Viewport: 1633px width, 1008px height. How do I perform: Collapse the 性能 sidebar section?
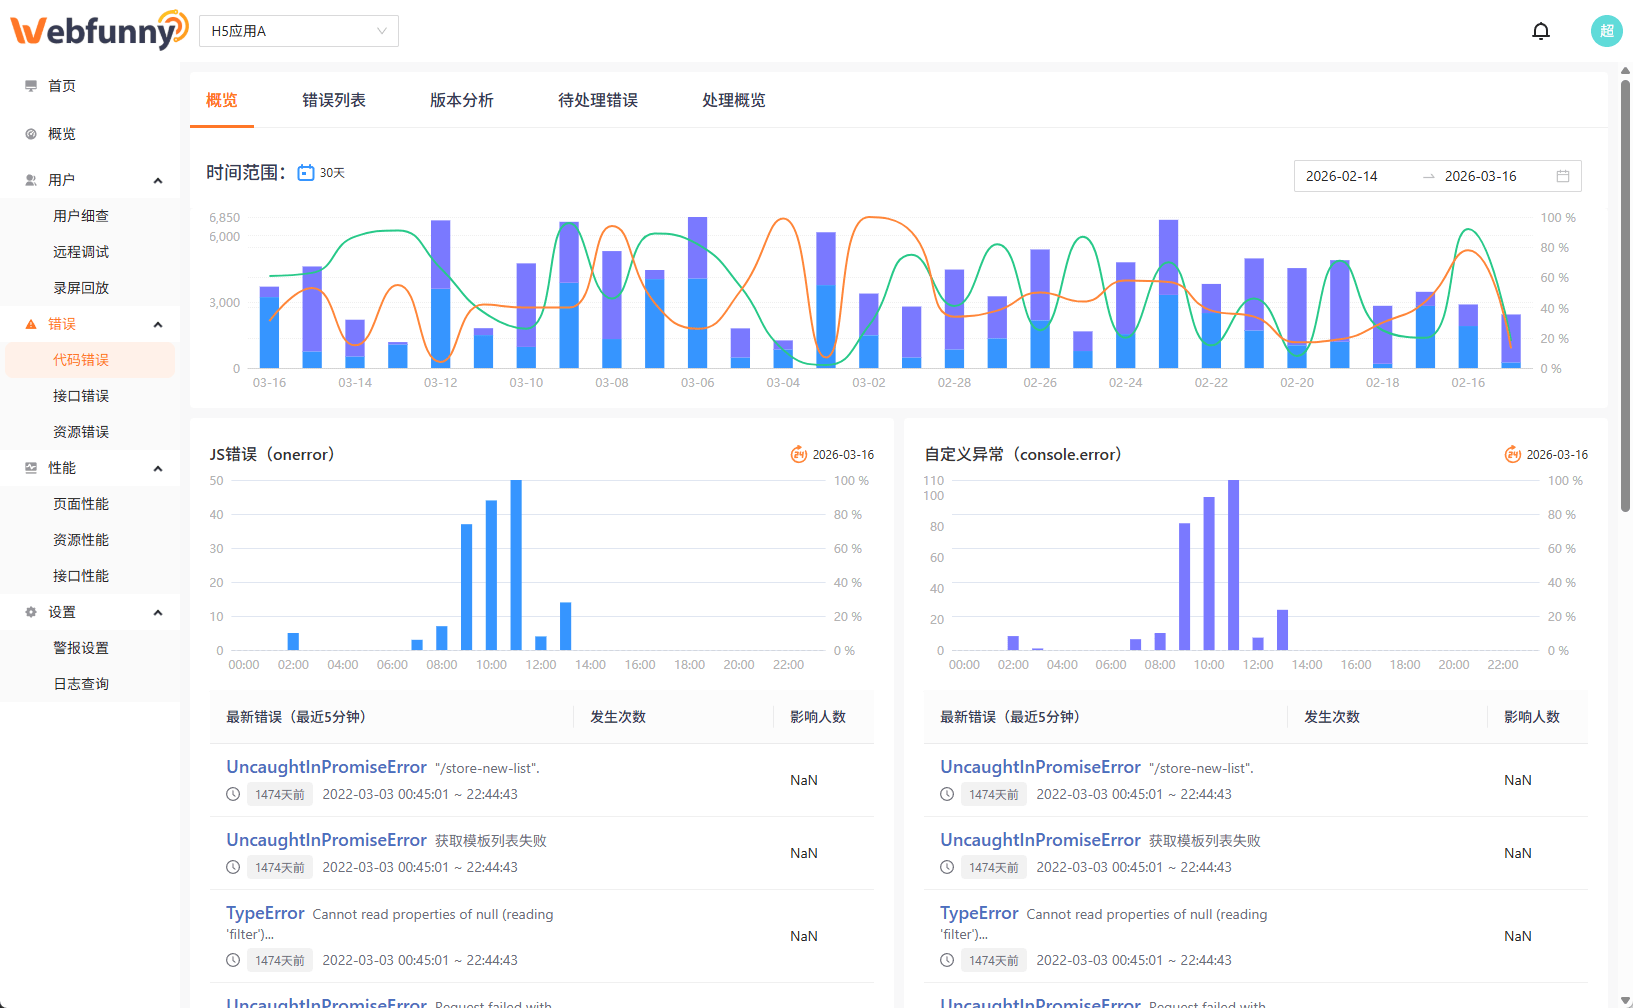pos(158,467)
